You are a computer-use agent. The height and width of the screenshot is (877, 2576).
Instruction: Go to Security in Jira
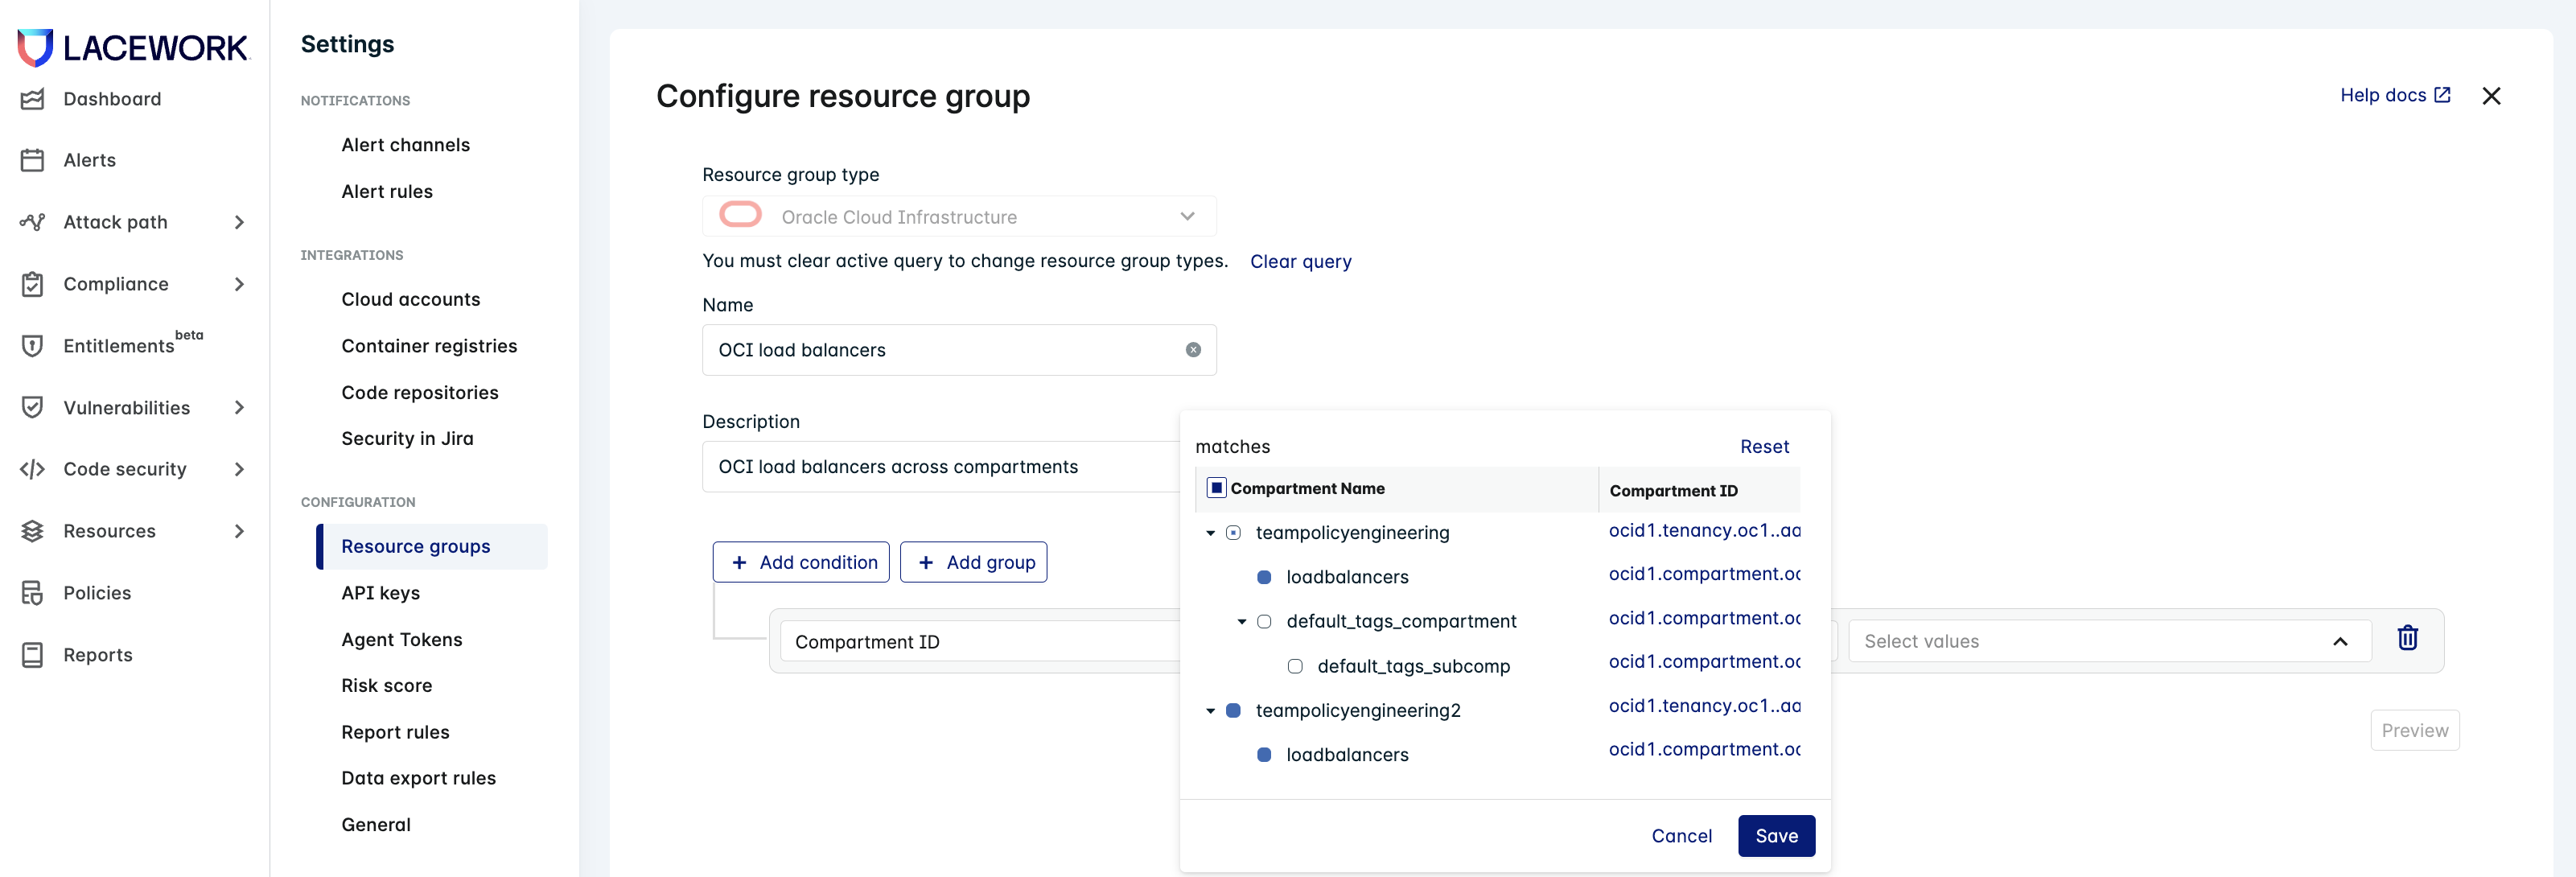coord(407,438)
